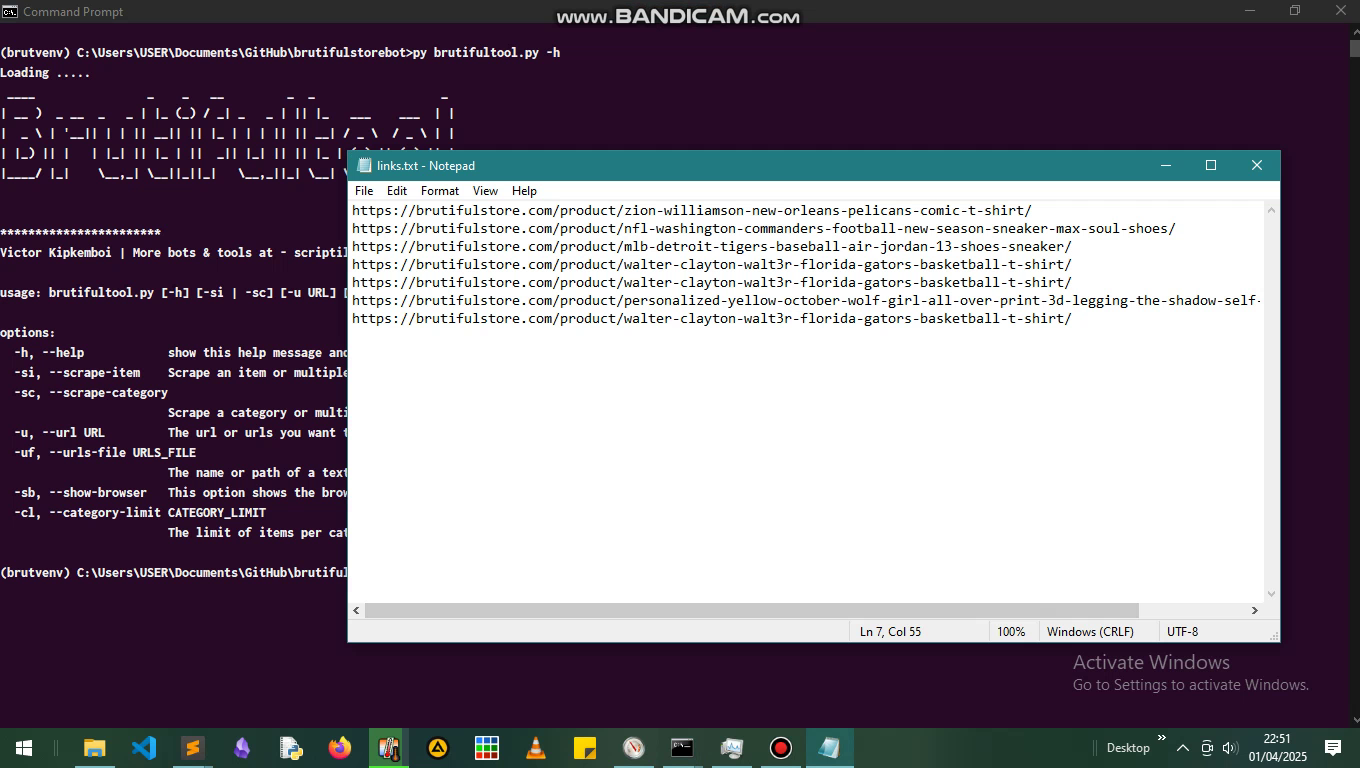The image size is (1360, 768).
Task: Open the Obsidian app in taskbar
Action: [x=242, y=747]
